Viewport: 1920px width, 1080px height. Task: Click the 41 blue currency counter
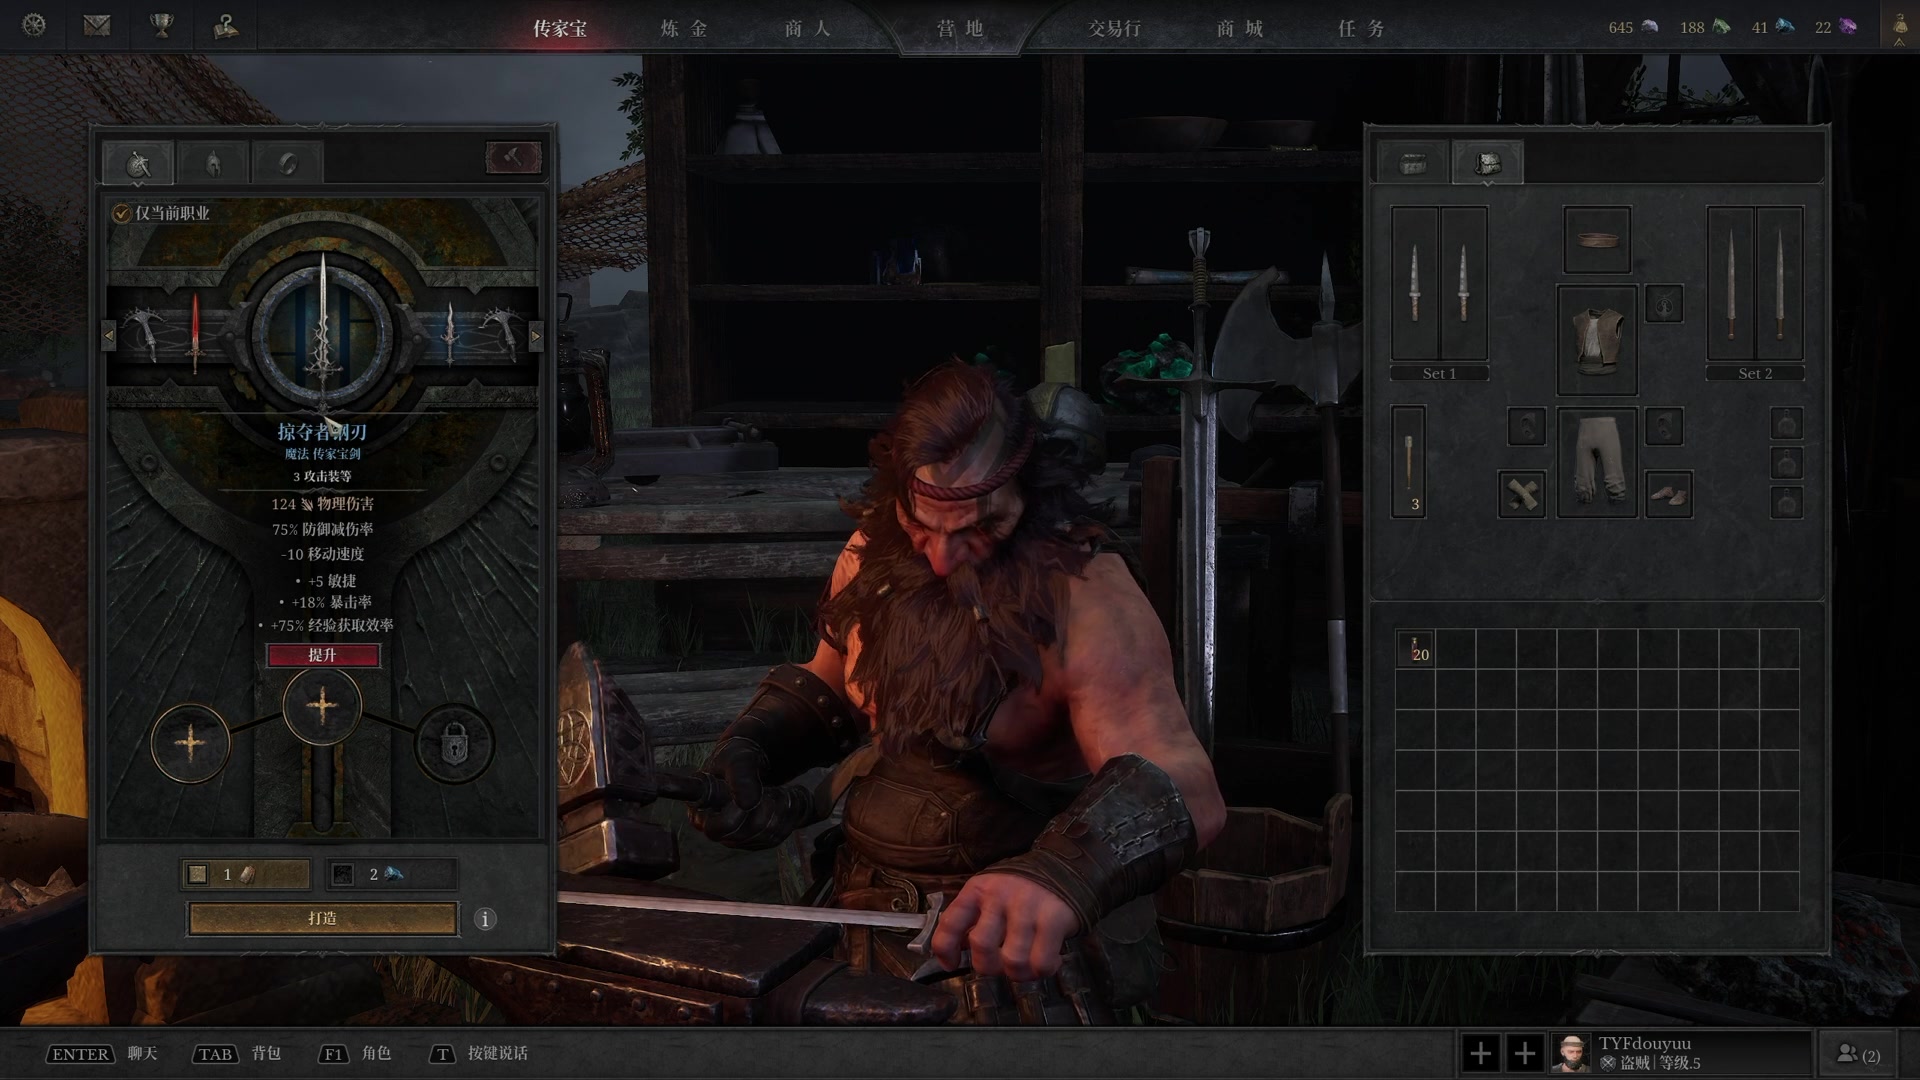pyautogui.click(x=1772, y=27)
